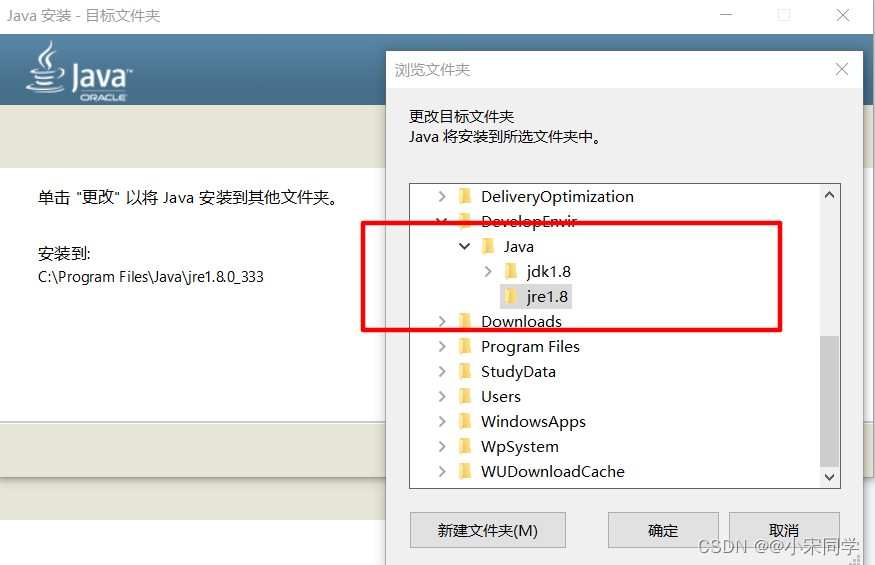Click the Java Oracle logo
The image size is (875, 565).
pyautogui.click(x=79, y=71)
